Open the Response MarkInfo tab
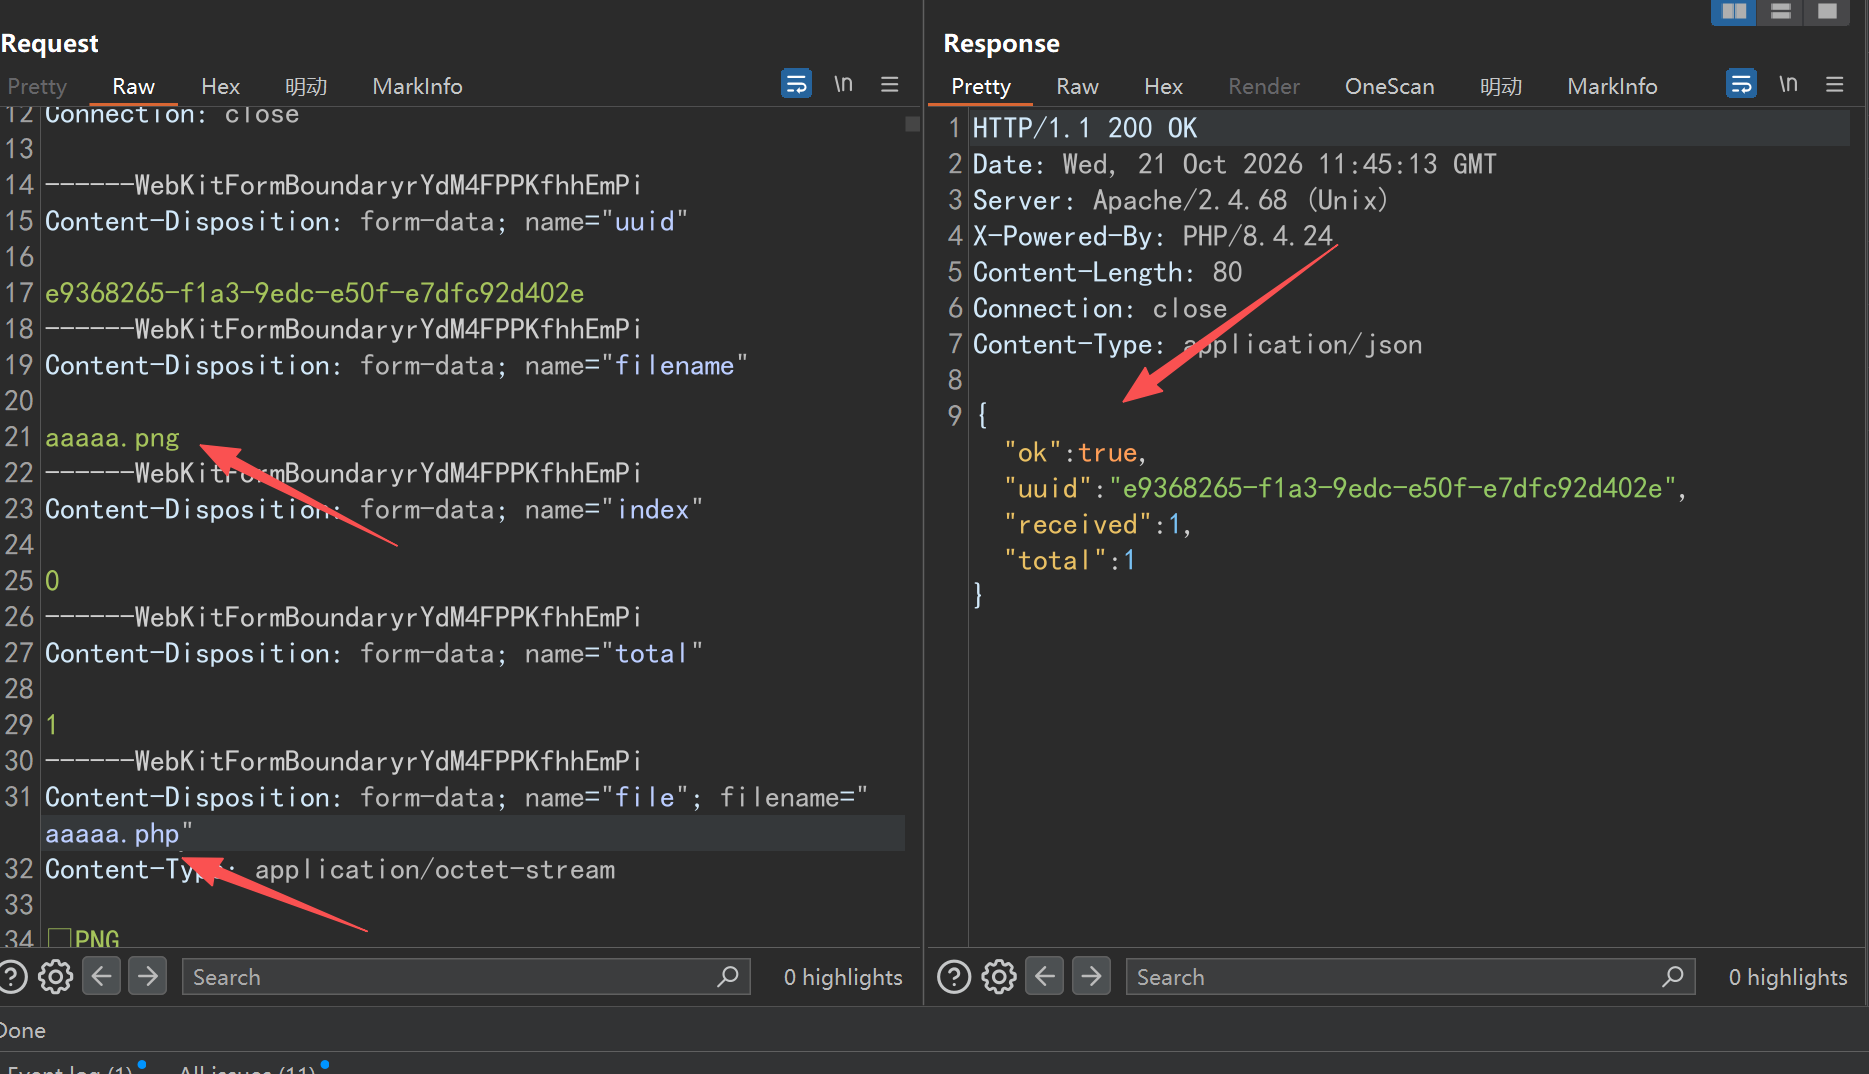The height and width of the screenshot is (1074, 1869). pyautogui.click(x=1612, y=86)
